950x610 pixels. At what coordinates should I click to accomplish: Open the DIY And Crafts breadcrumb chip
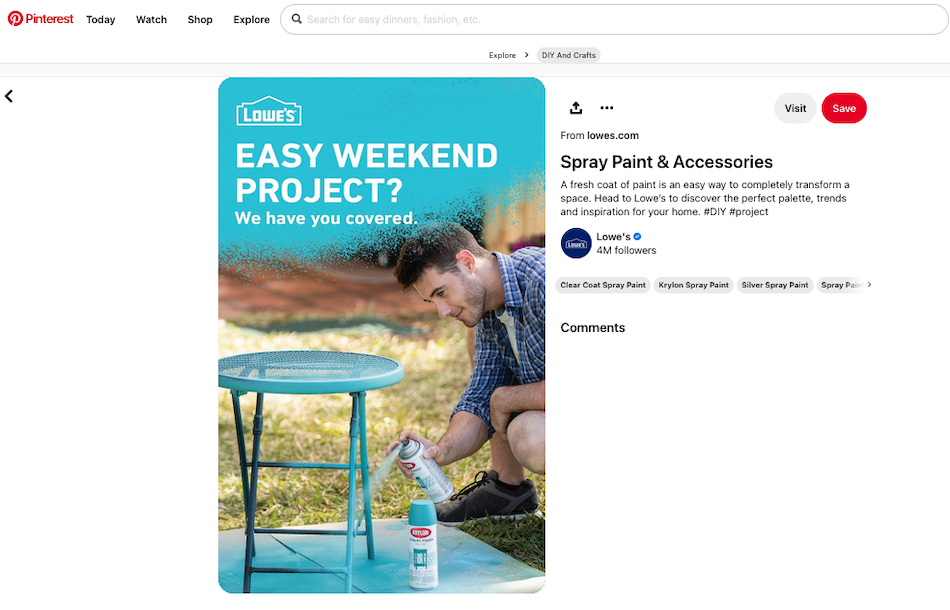(x=568, y=55)
